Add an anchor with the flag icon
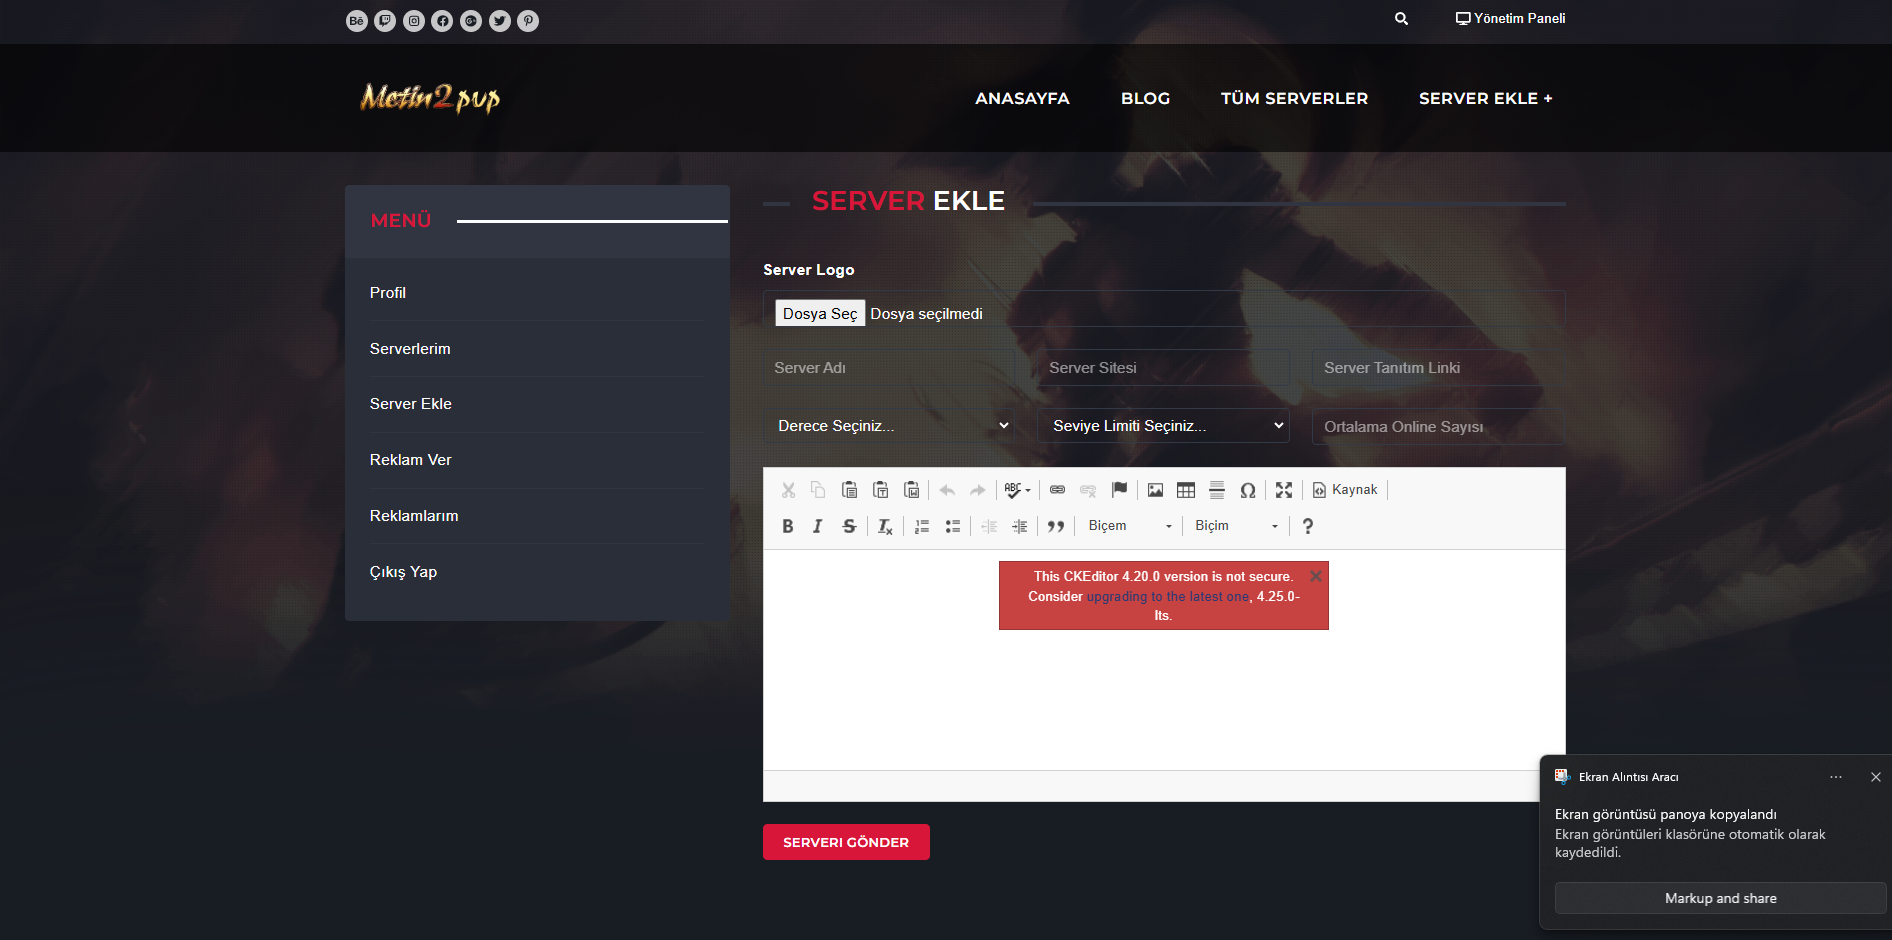The image size is (1892, 940). [x=1119, y=490]
